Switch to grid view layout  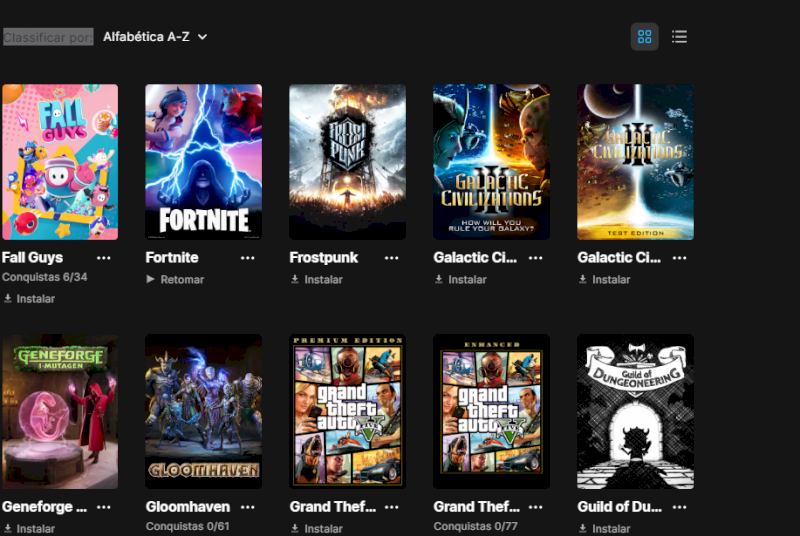pos(644,37)
